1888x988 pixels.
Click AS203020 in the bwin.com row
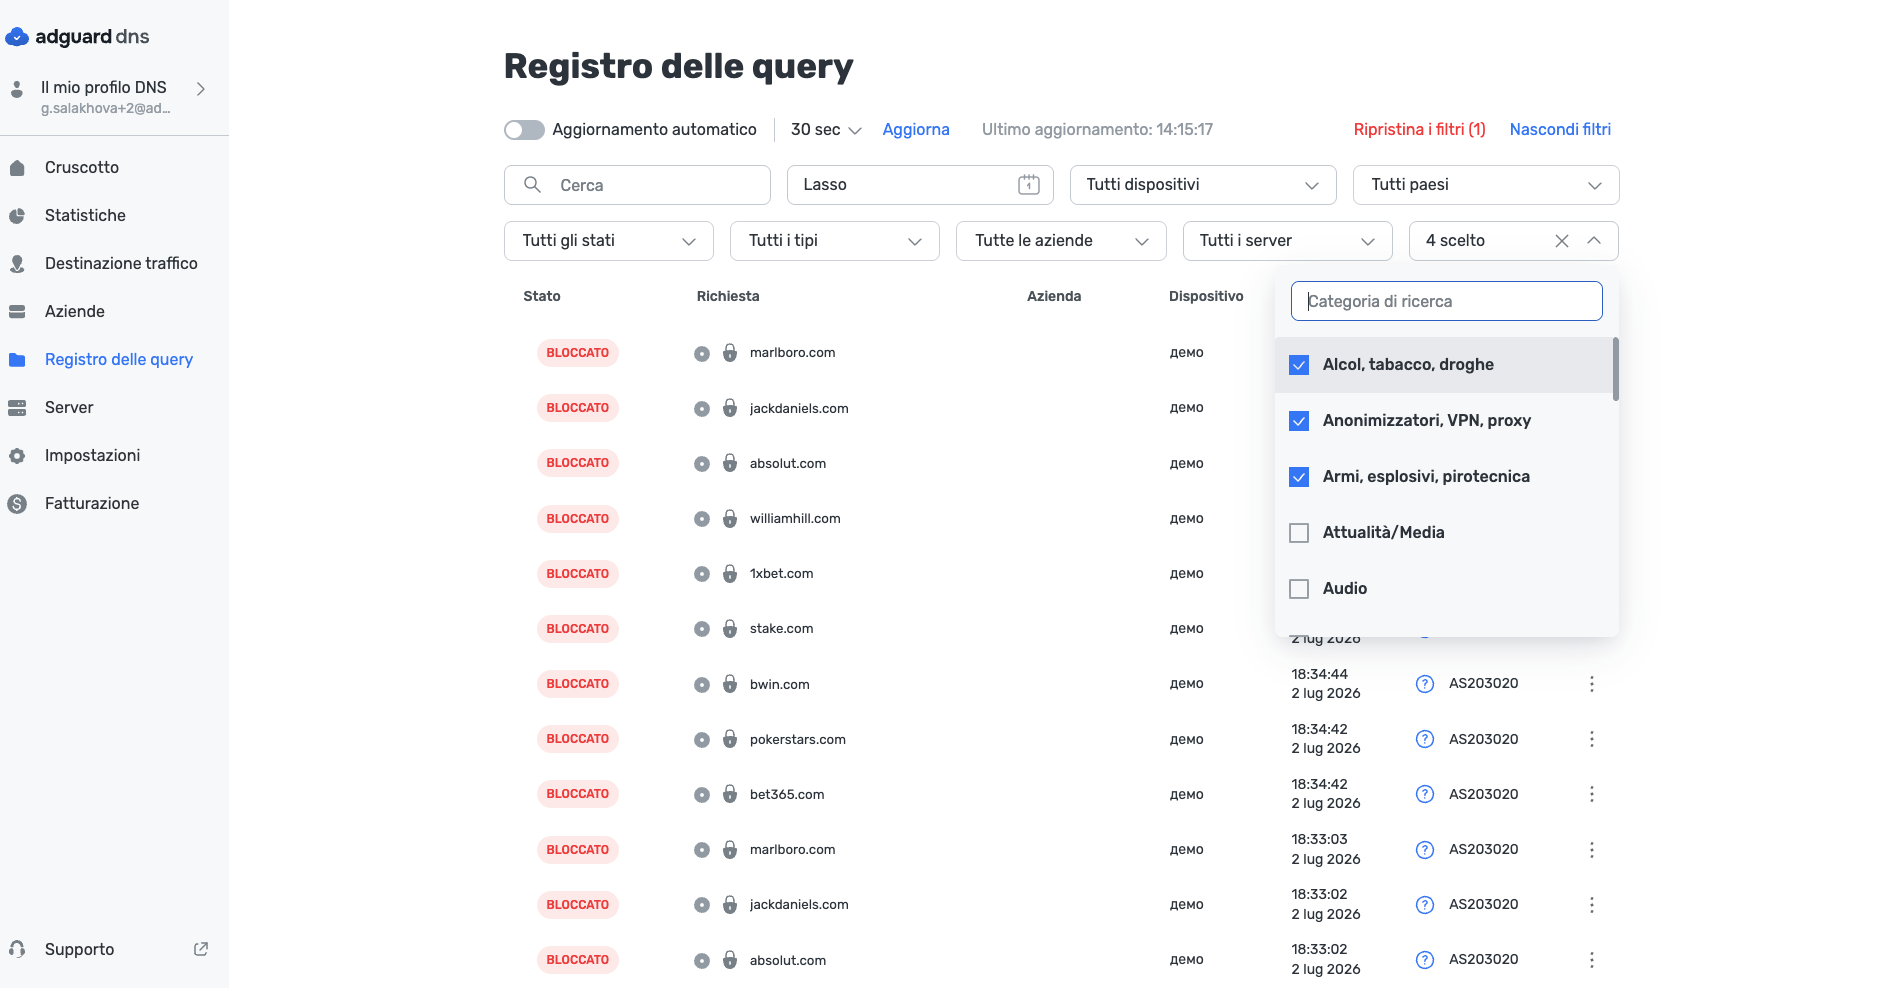click(x=1484, y=684)
